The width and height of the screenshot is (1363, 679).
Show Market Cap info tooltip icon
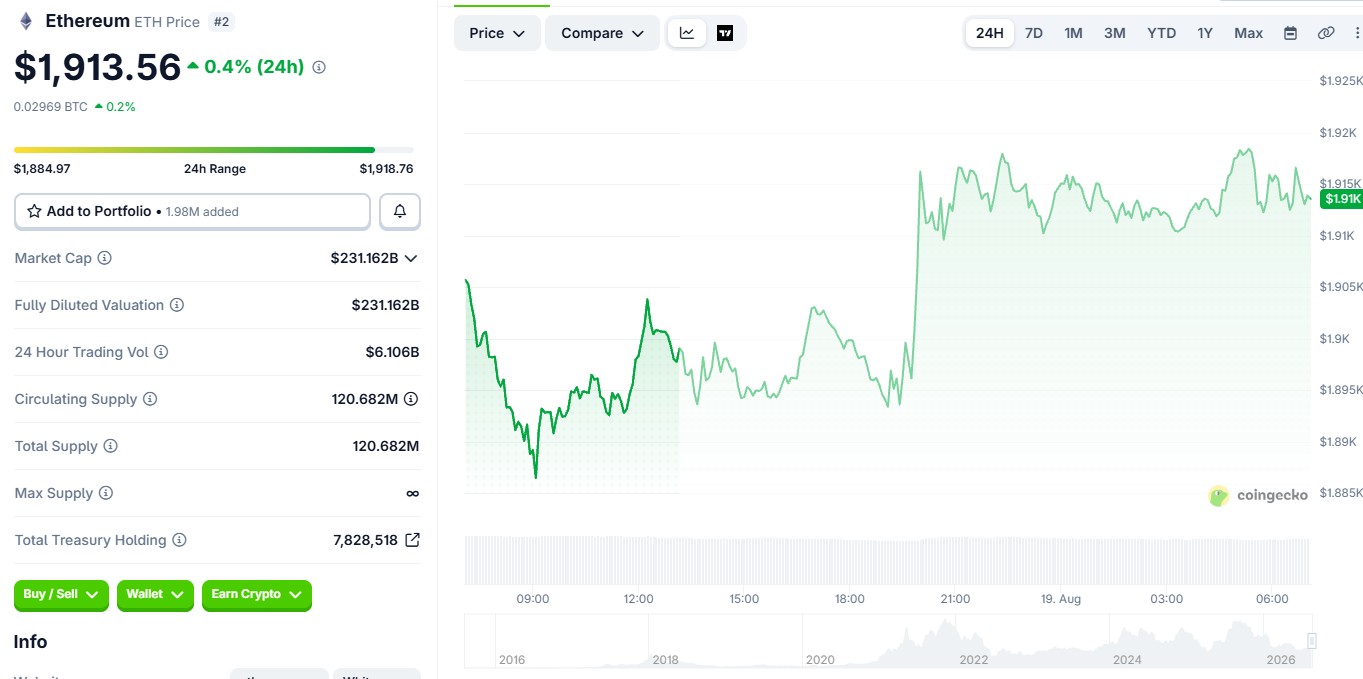(104, 258)
